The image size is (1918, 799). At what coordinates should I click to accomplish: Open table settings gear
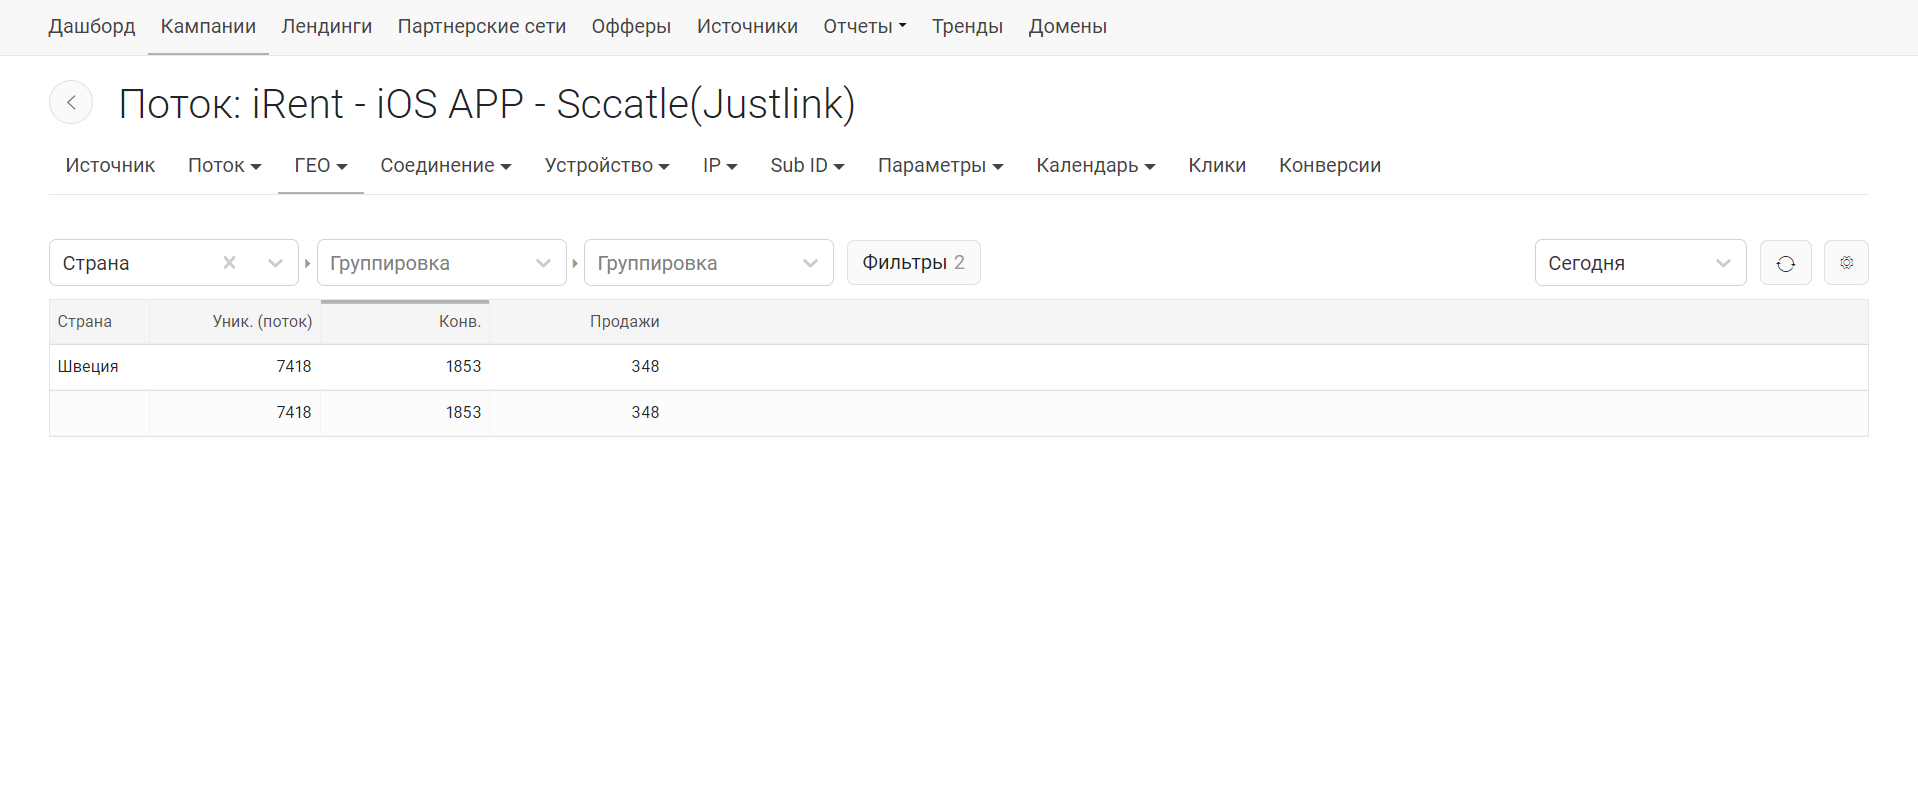click(x=1846, y=263)
